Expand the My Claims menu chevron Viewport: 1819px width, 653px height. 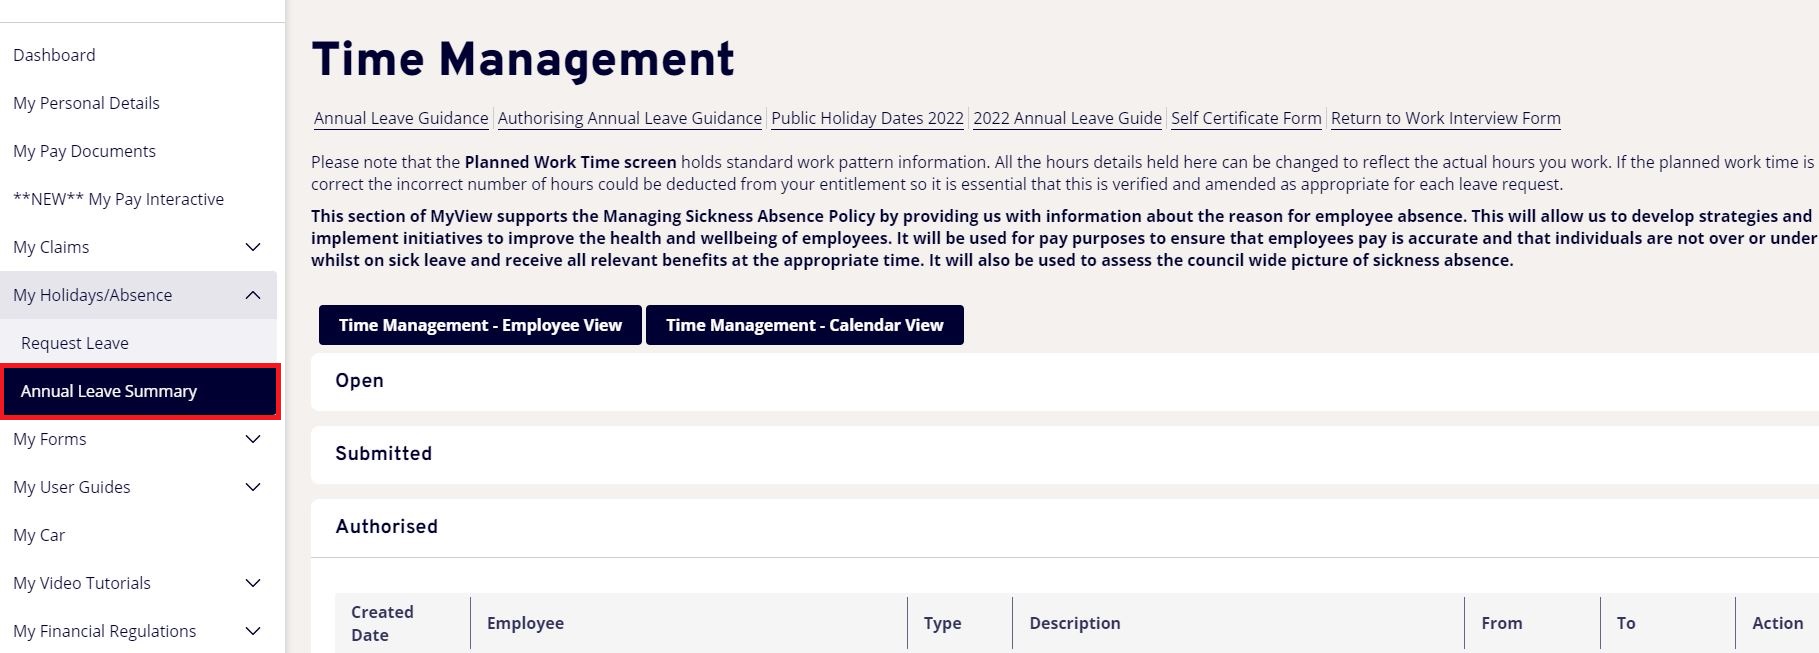pyautogui.click(x=253, y=247)
